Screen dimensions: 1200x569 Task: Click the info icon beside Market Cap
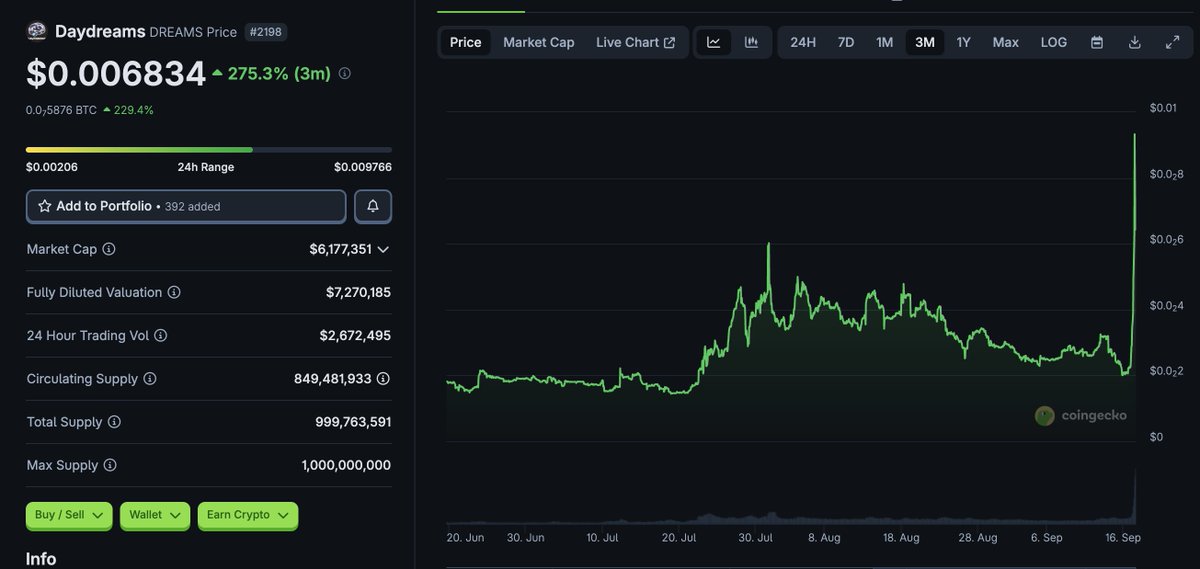[x=109, y=249]
